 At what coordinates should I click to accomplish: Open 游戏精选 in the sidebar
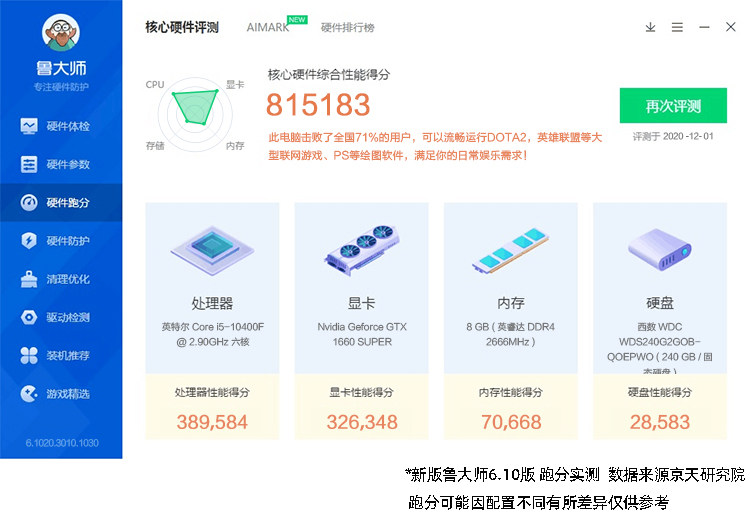coord(61,394)
